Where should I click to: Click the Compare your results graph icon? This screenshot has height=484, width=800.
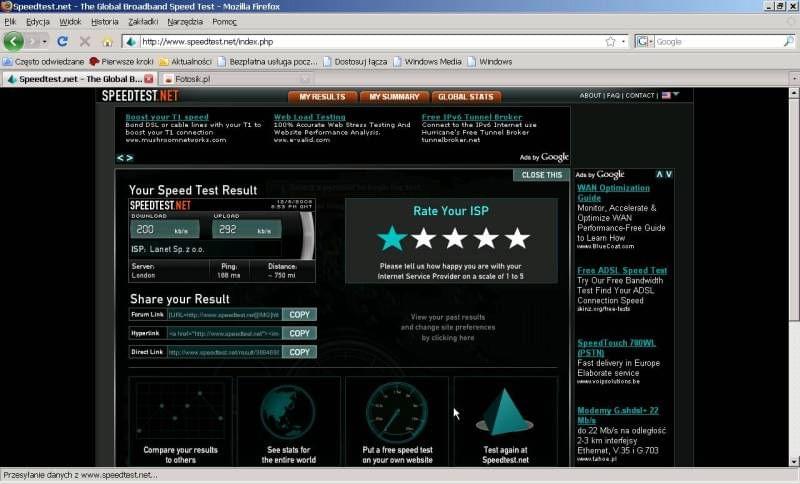click(x=180, y=410)
